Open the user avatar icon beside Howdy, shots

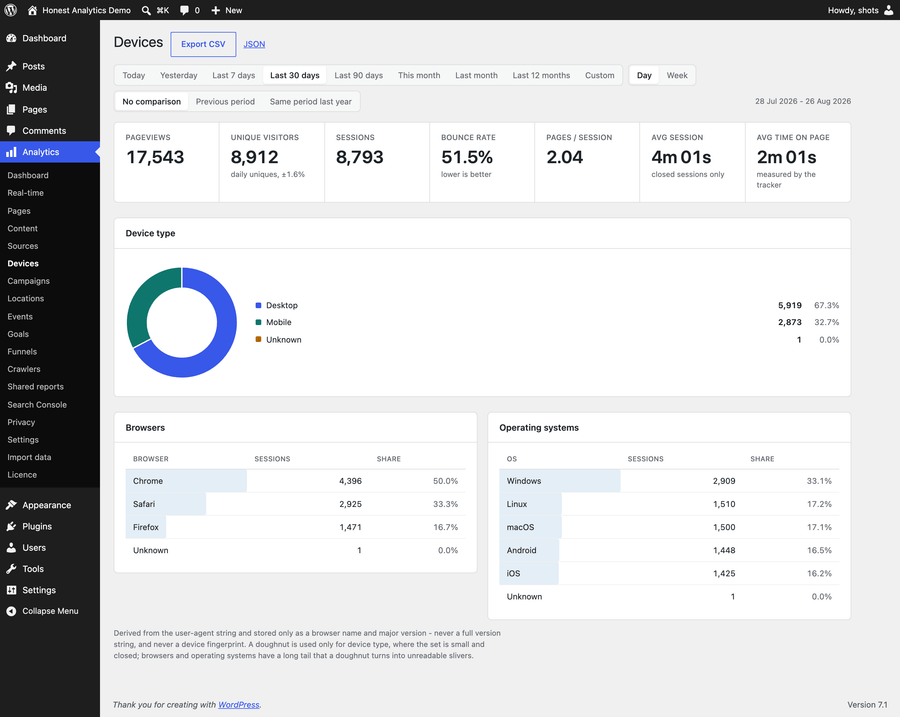889,10
